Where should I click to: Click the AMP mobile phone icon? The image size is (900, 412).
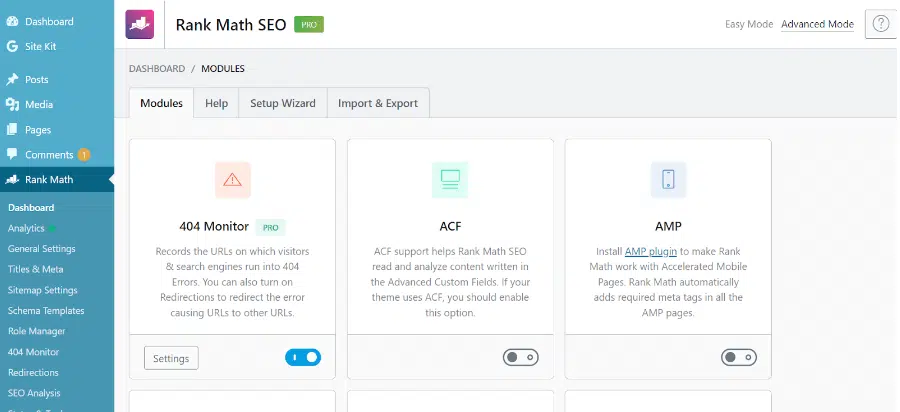point(668,180)
